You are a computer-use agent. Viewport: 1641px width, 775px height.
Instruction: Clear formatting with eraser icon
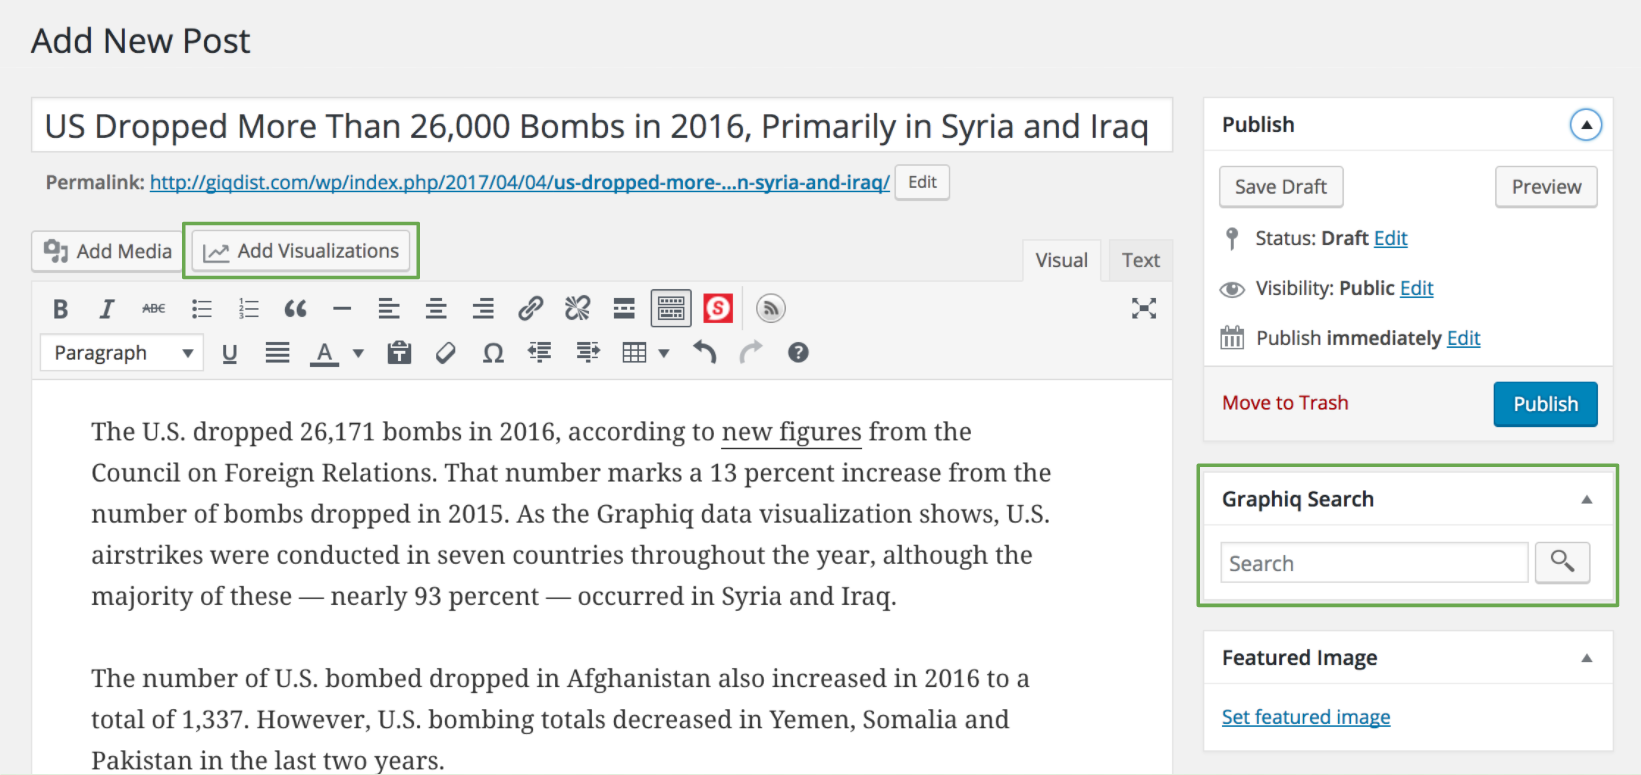coord(446,353)
